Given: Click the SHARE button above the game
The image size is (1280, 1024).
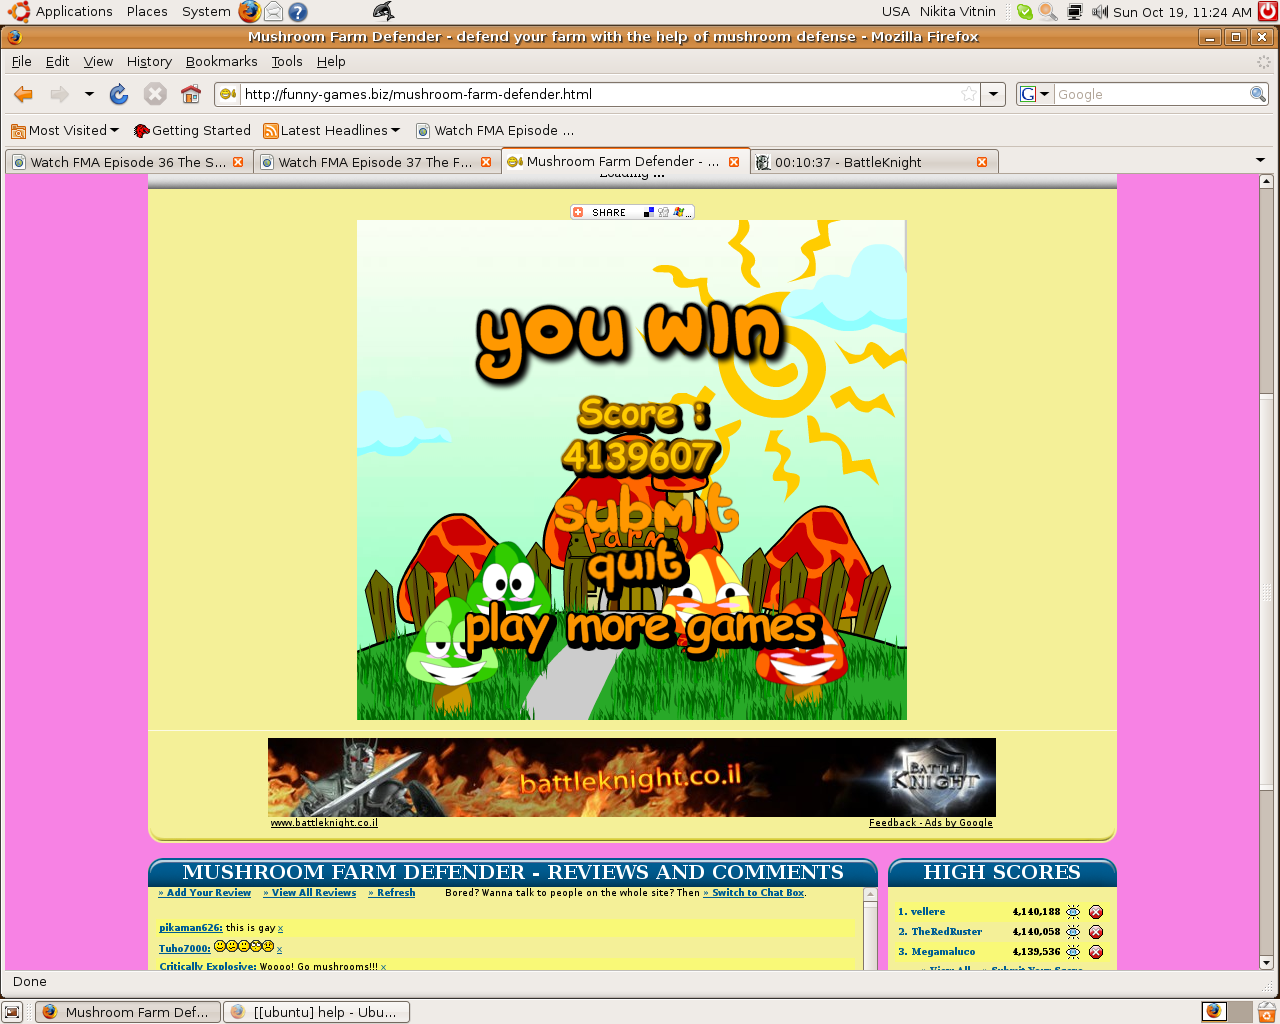Looking at the screenshot, I should click(632, 212).
